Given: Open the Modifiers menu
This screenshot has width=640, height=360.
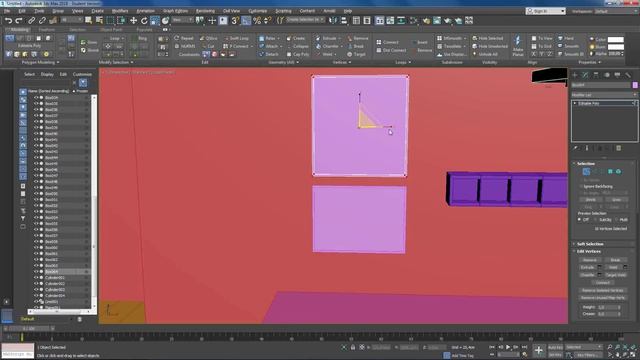Looking at the screenshot, I should click(x=120, y=11).
